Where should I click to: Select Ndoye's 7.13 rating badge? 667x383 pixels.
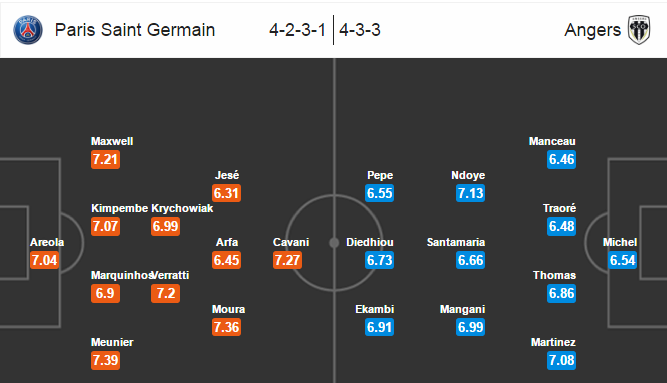470,193
